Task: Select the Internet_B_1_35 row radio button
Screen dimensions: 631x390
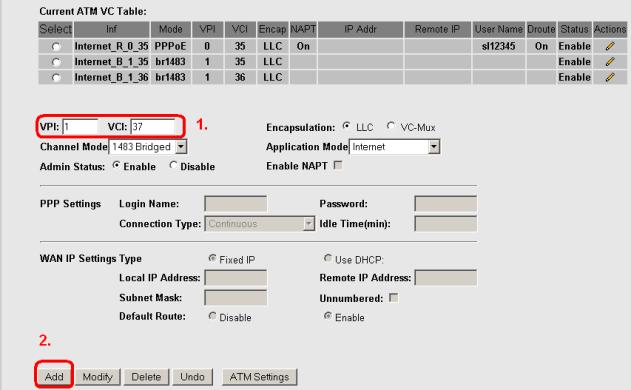Action: [56, 62]
